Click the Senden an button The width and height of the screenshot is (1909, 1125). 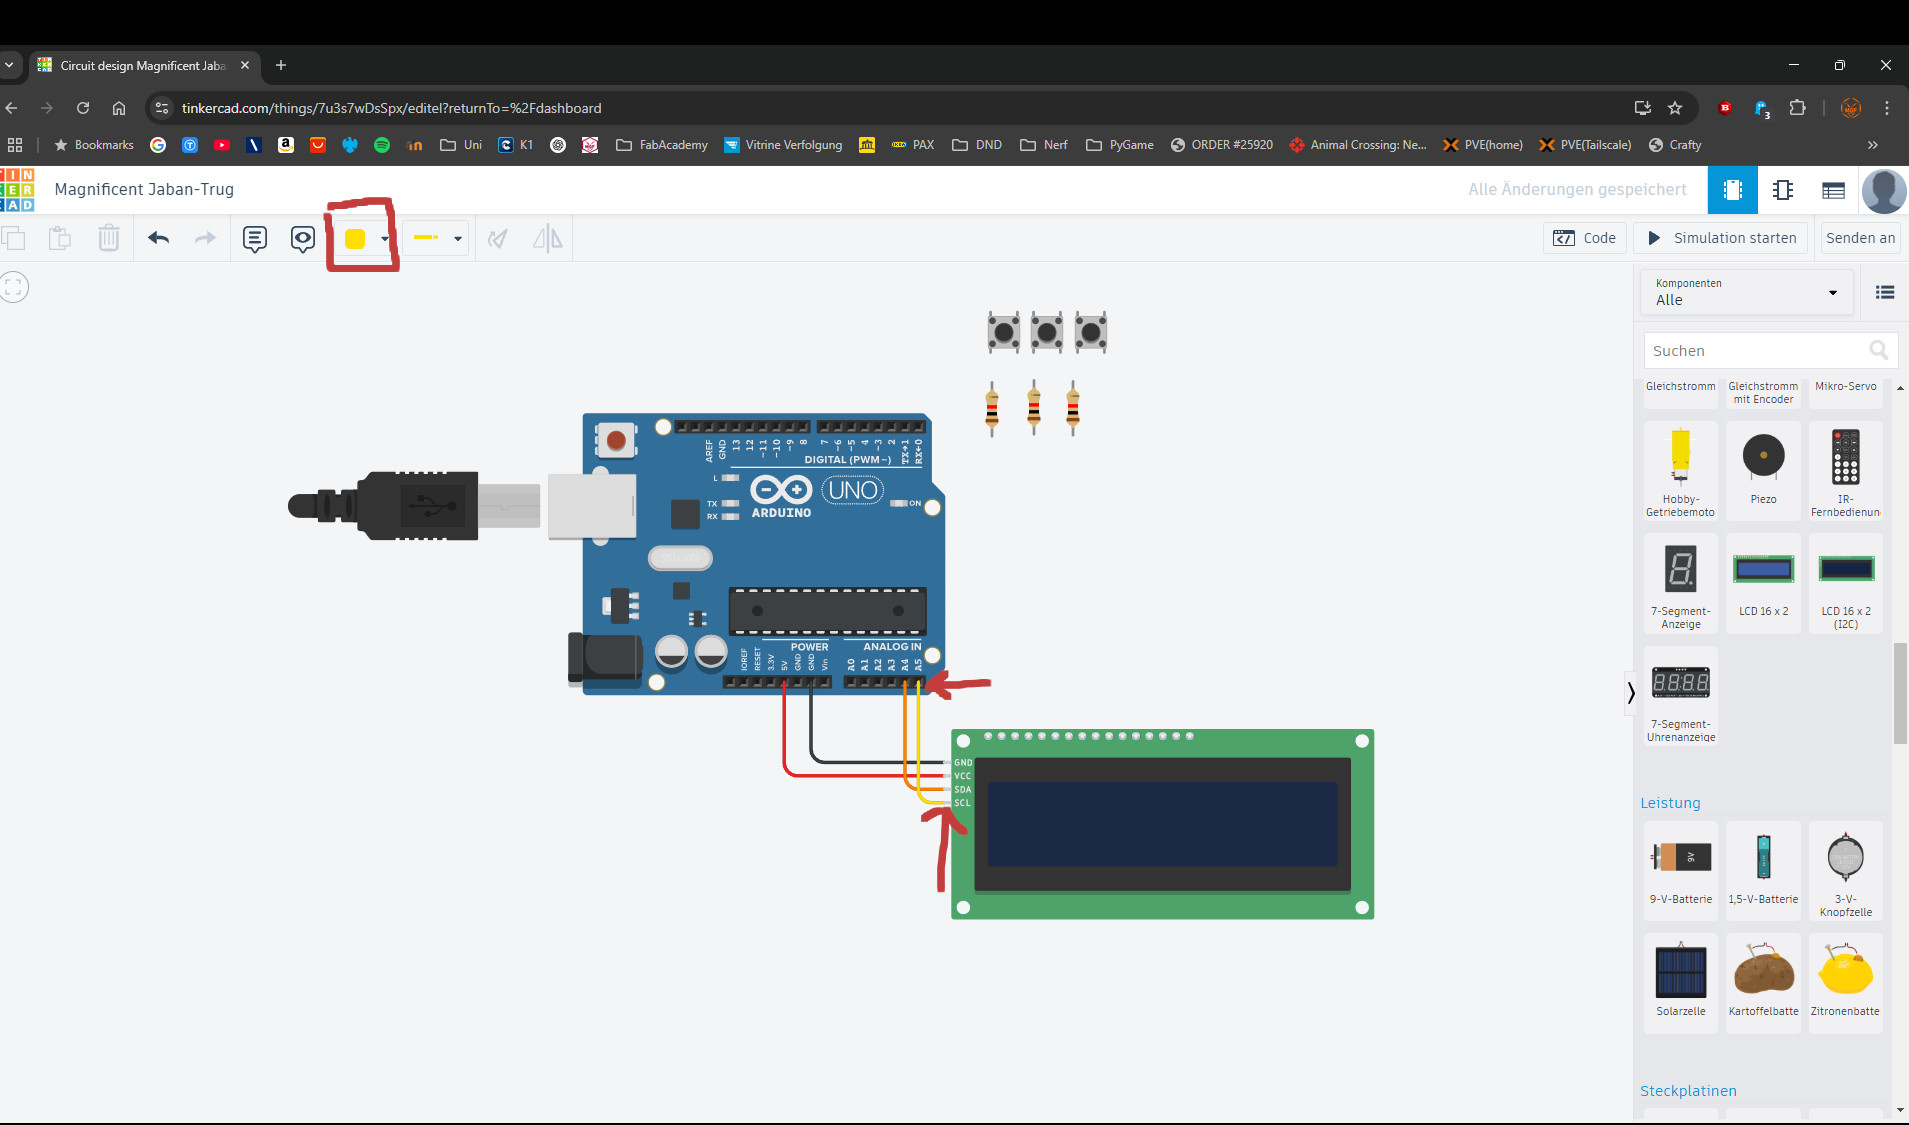1860,238
